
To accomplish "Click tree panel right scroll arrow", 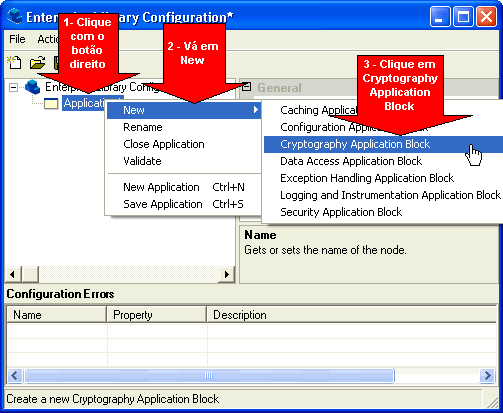I will (227, 275).
